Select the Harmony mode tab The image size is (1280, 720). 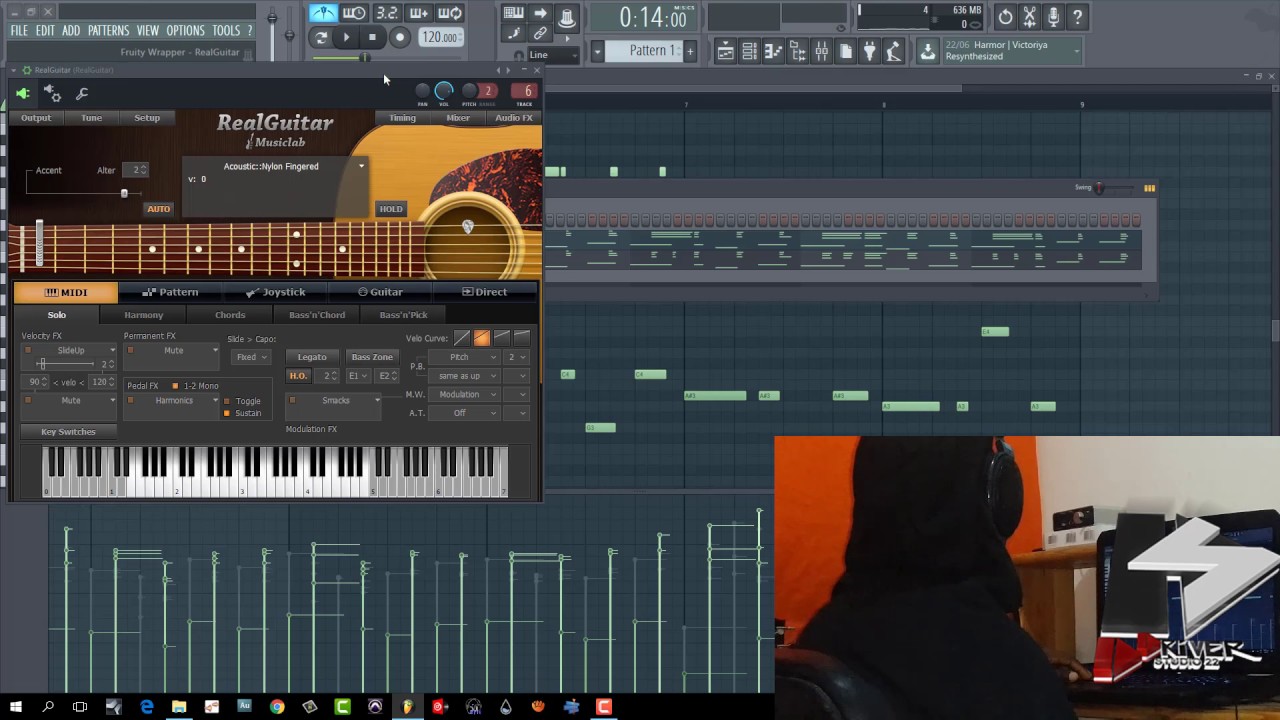coord(144,315)
